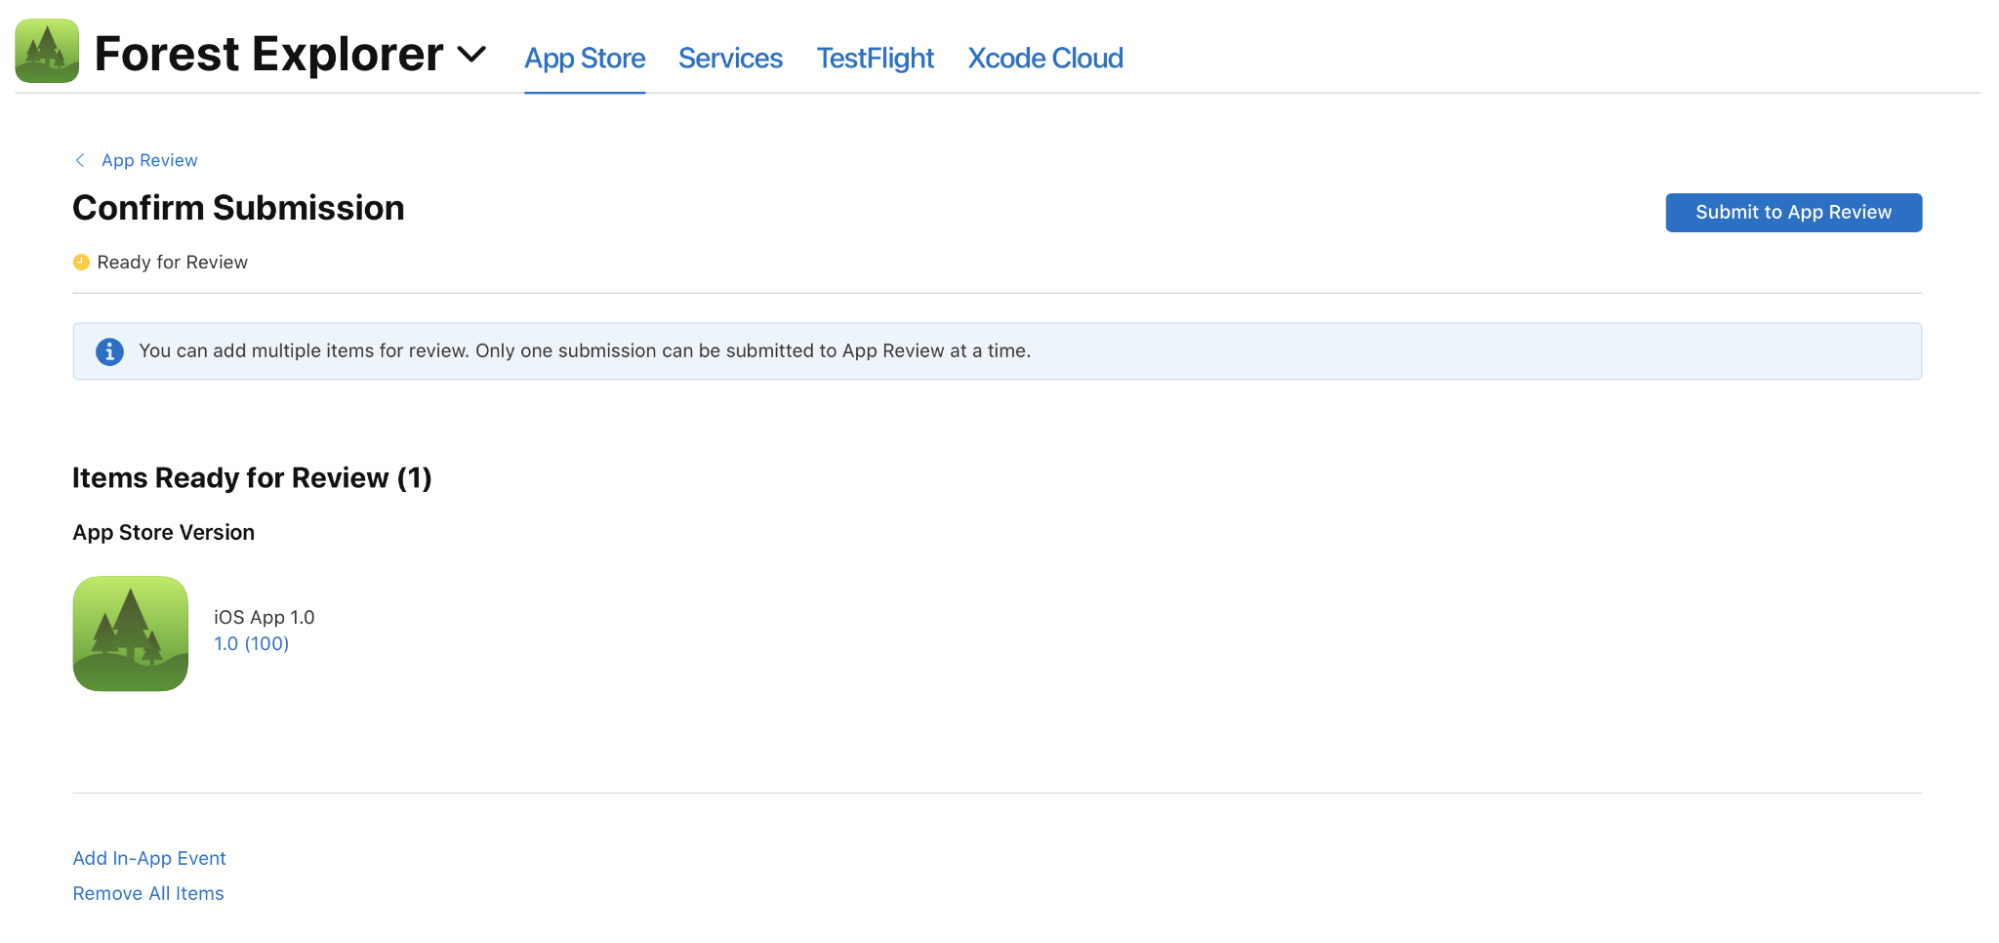The height and width of the screenshot is (943, 1999).
Task: Click the Items Ready for Review heading
Action: pos(251,477)
